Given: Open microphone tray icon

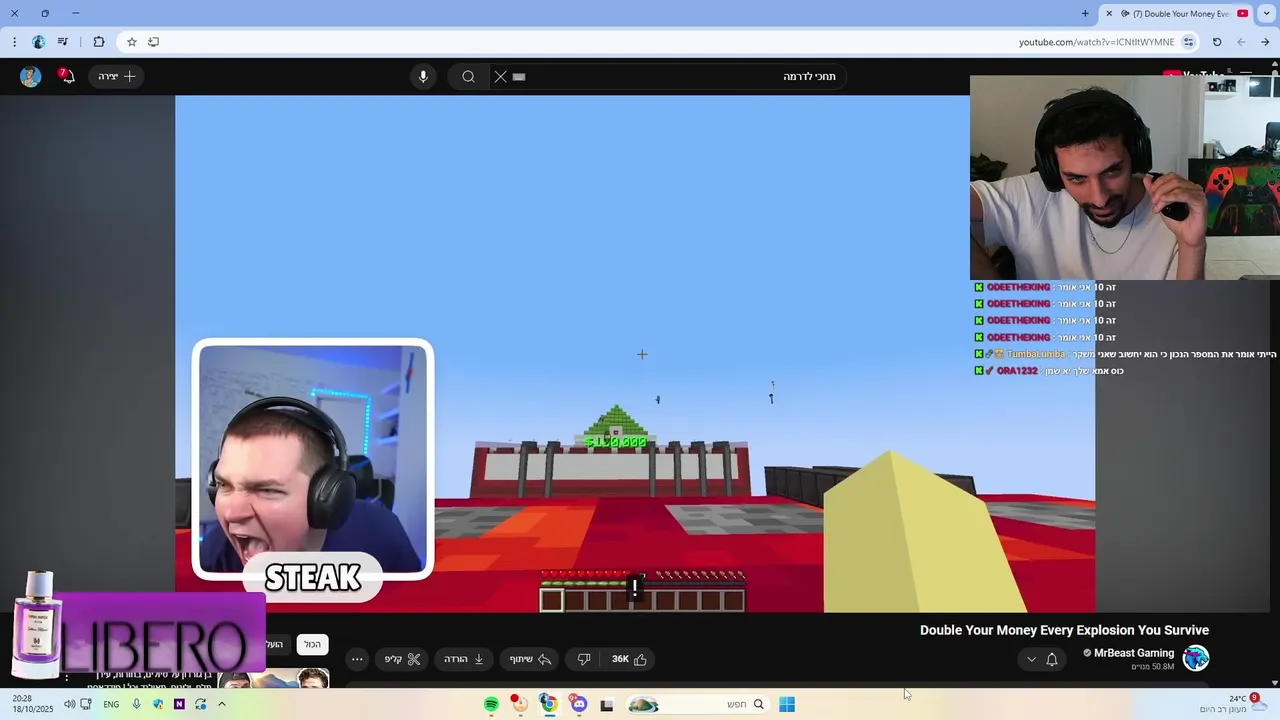Looking at the screenshot, I should tap(136, 704).
